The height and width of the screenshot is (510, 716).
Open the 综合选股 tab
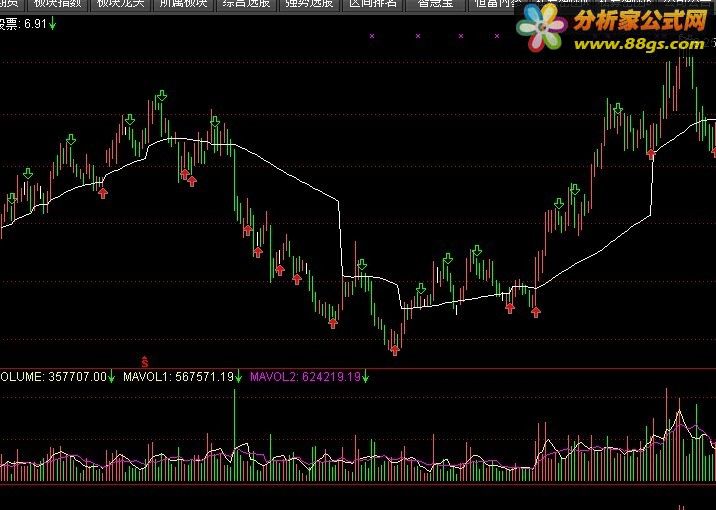coord(247,4)
